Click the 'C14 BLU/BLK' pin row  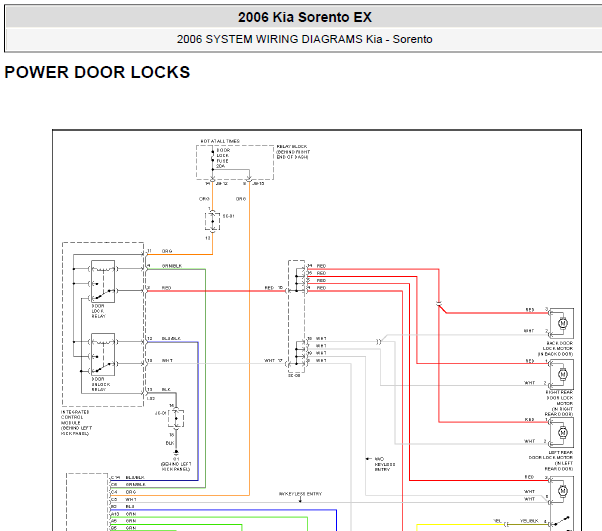pos(128,477)
